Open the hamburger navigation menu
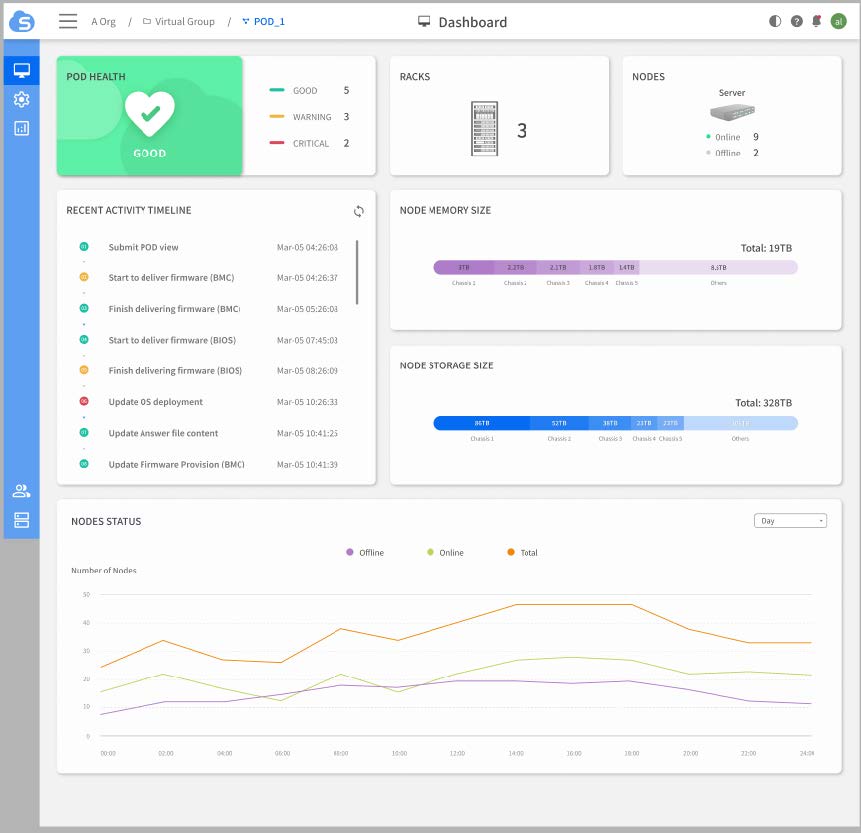This screenshot has height=833, width=861. click(68, 21)
